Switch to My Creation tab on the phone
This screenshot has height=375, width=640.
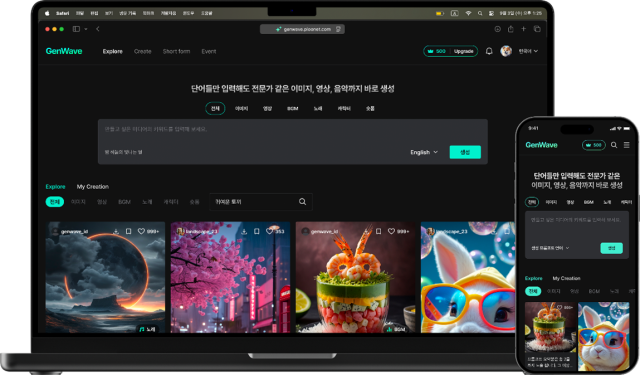[567, 278]
